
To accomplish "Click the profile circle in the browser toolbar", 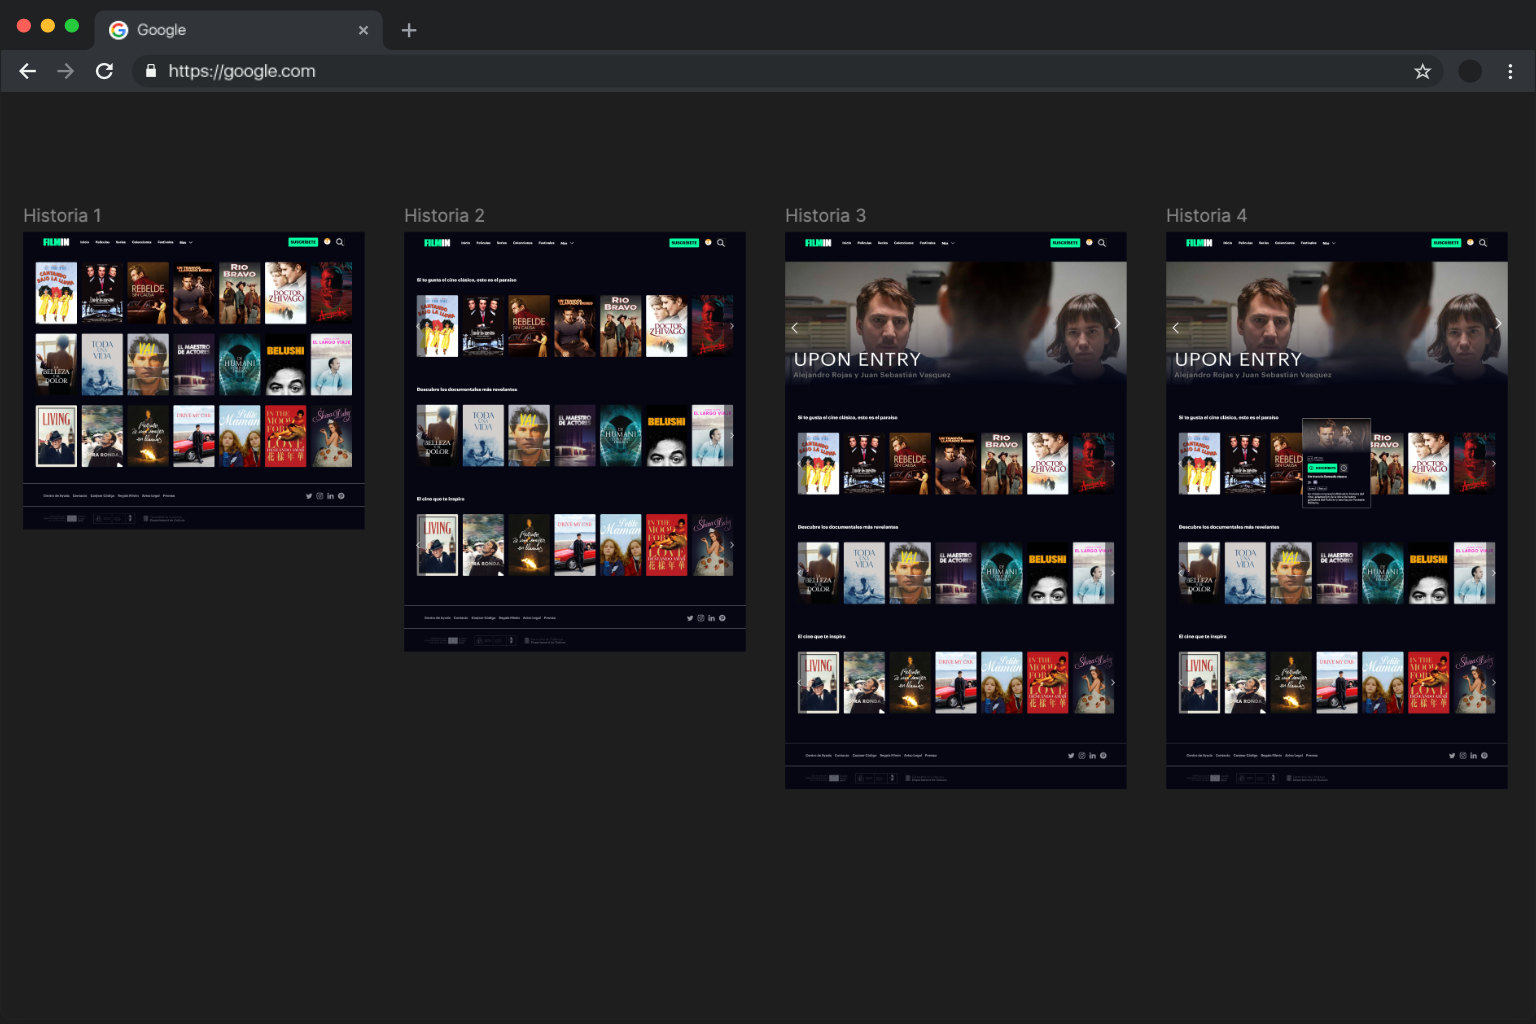I will pos(1470,71).
